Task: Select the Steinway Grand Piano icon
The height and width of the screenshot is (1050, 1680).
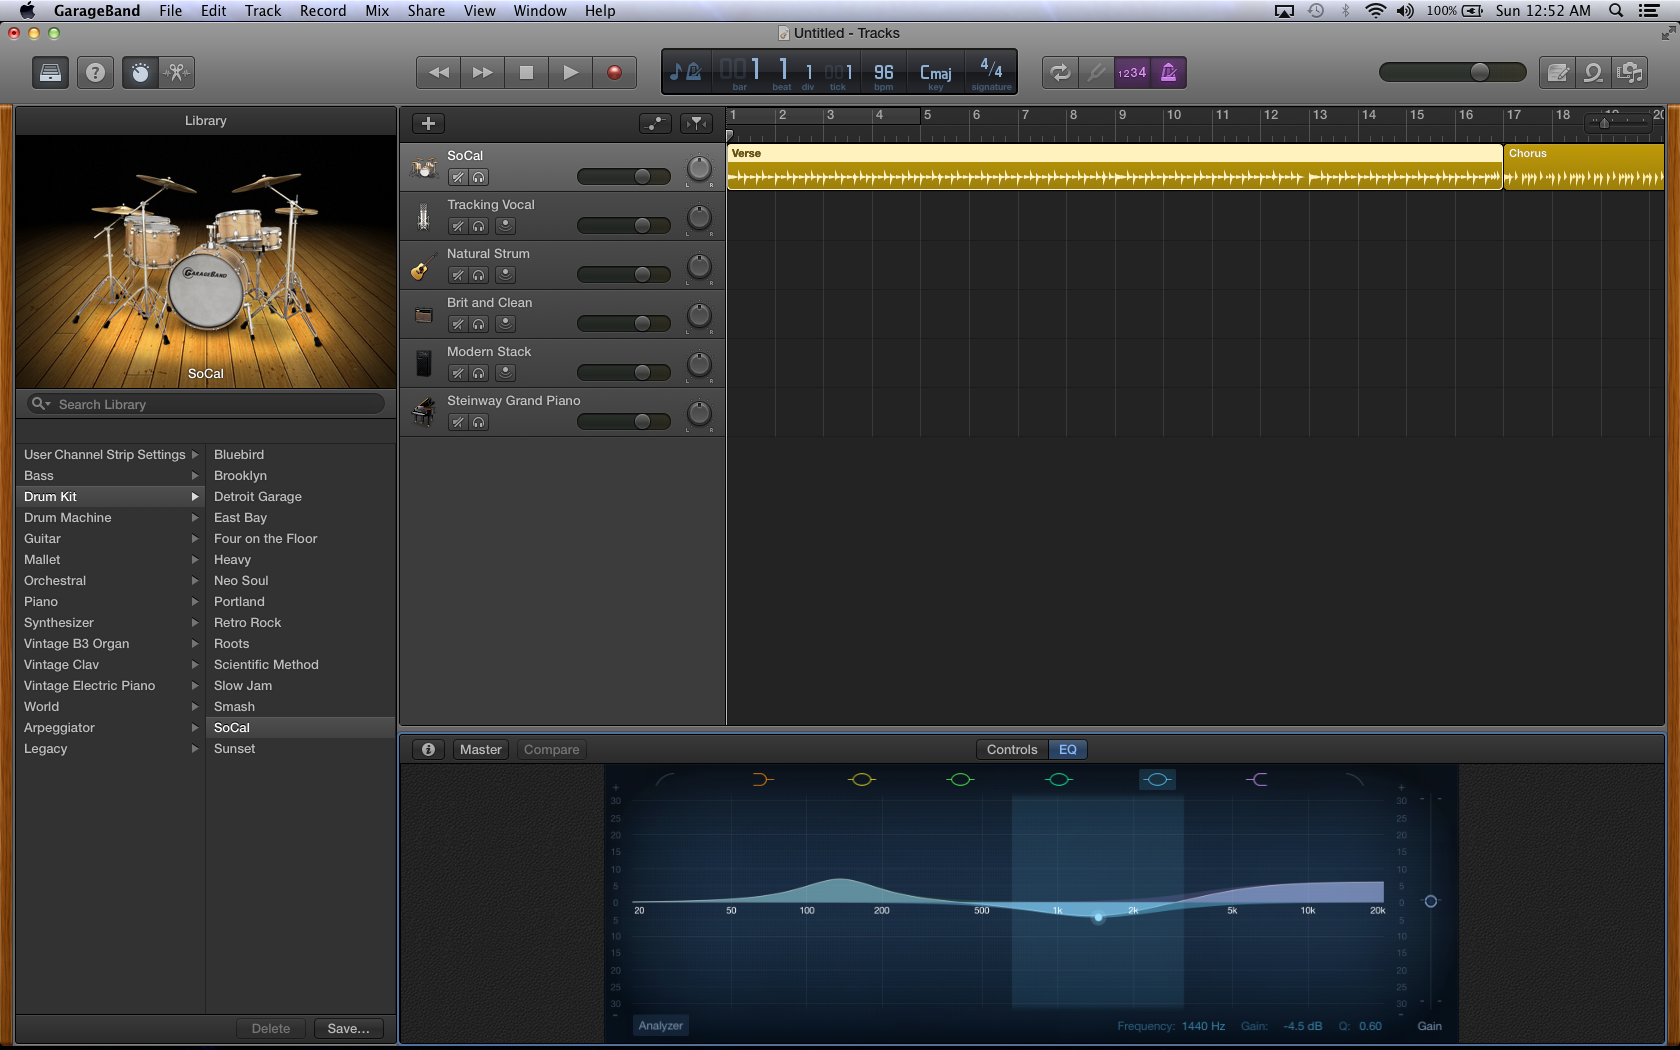Action: coord(424,412)
